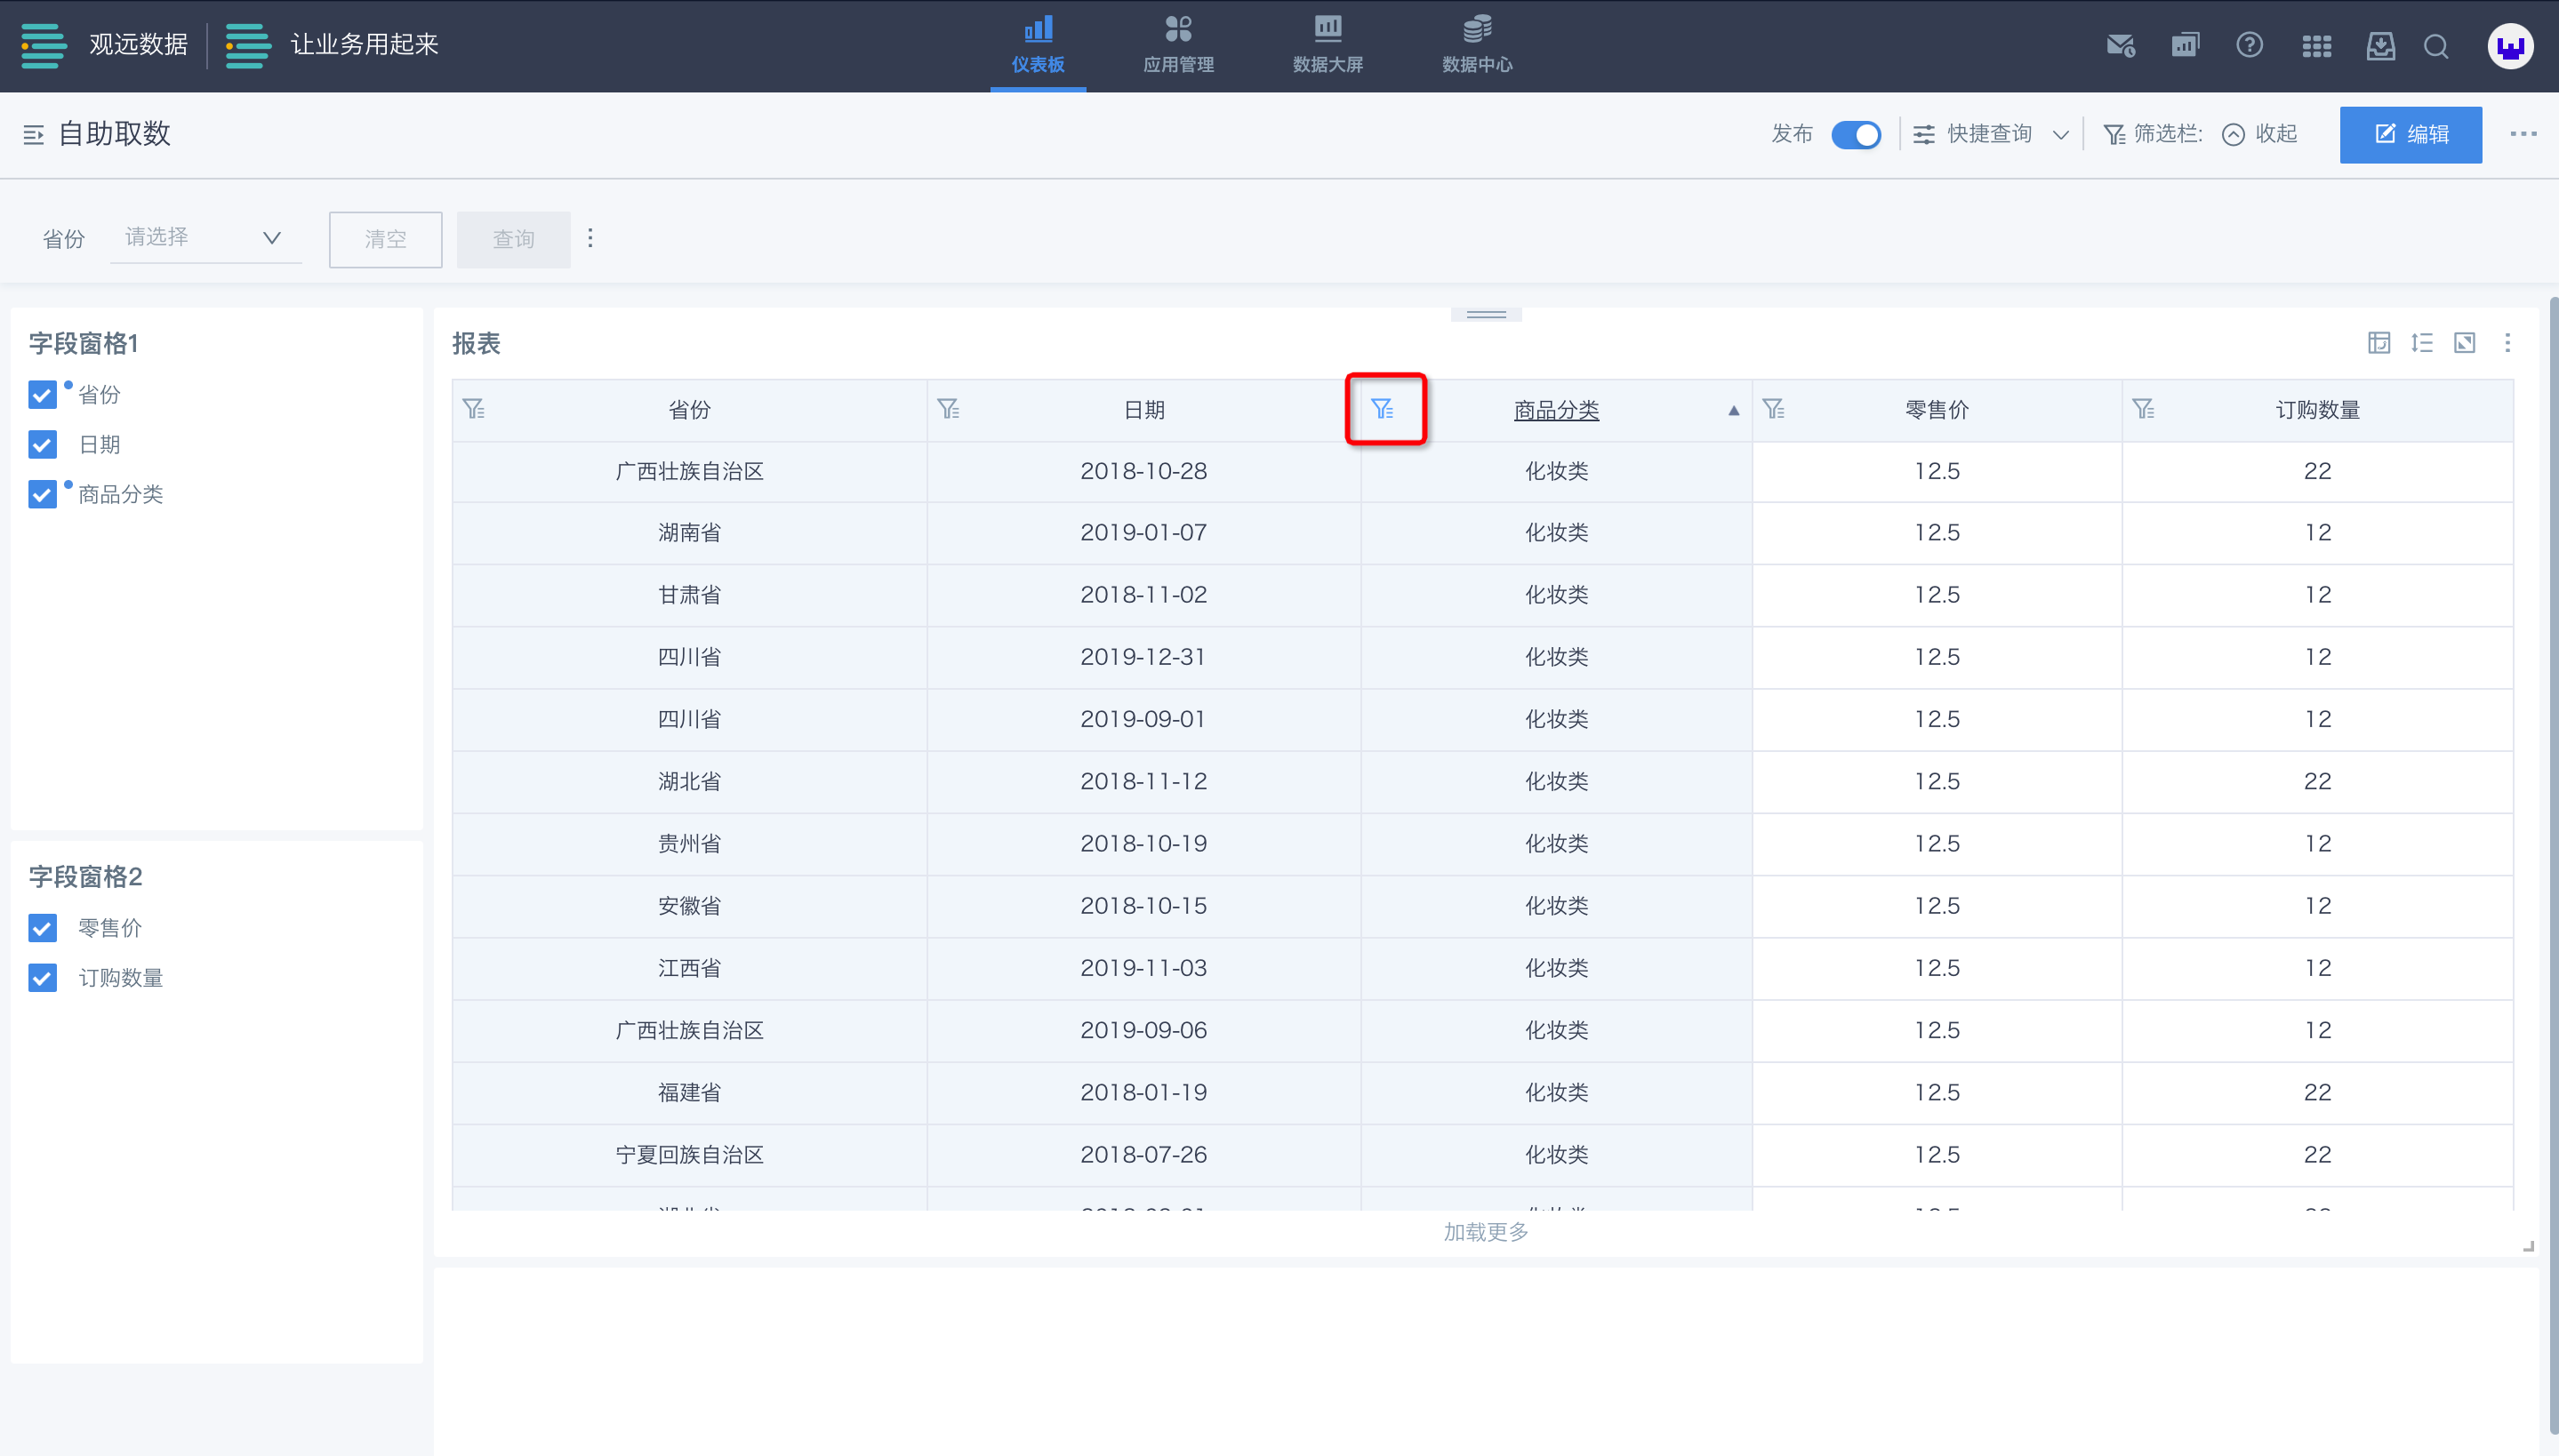The width and height of the screenshot is (2559, 1456).
Task: Open the apps grid icon
Action: 2316,46
